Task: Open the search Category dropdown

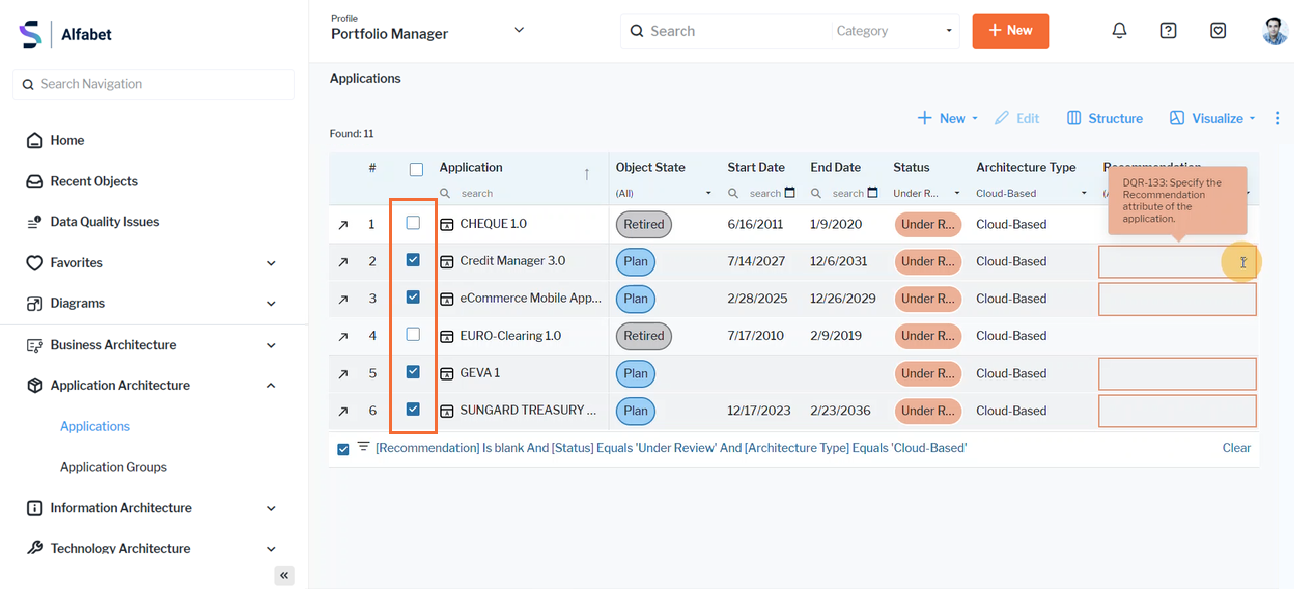Action: pyautogui.click(x=894, y=31)
